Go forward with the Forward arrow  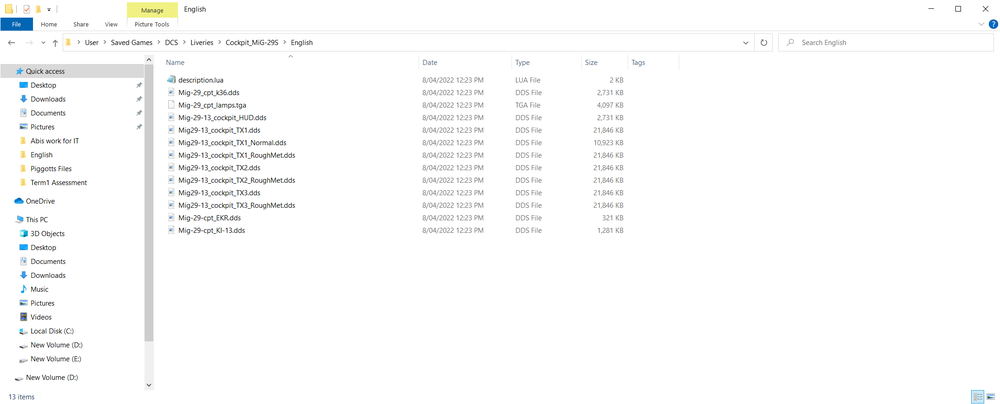coord(29,43)
